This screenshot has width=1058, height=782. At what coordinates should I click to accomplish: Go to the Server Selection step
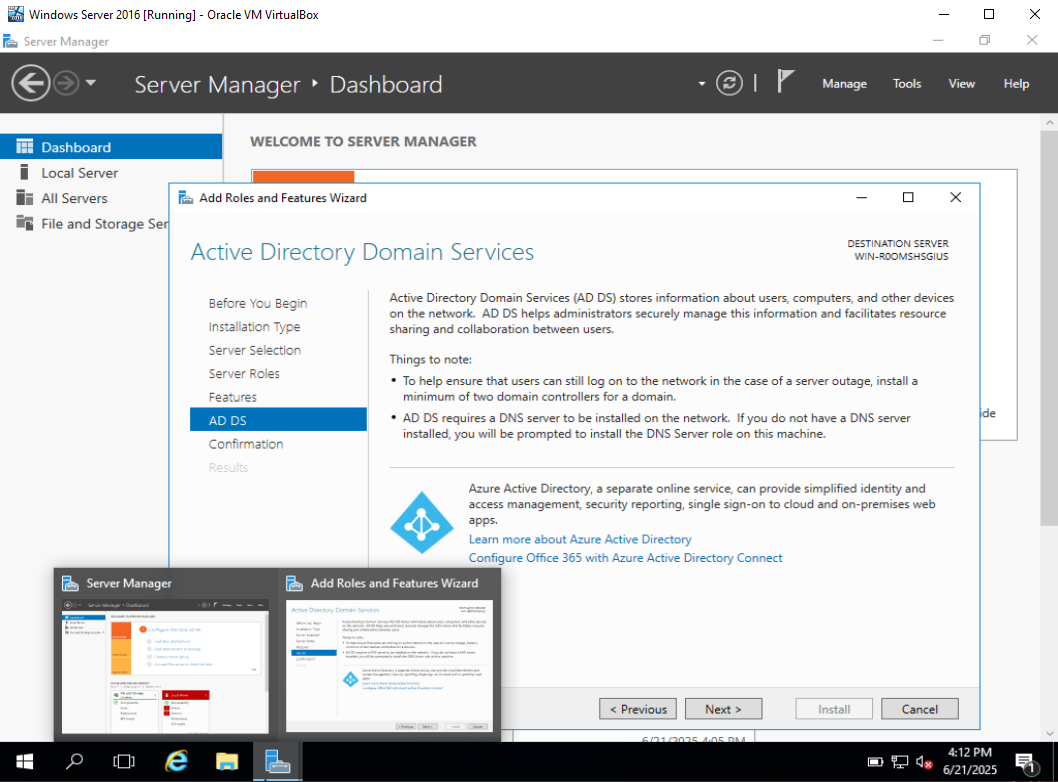pyautogui.click(x=254, y=350)
